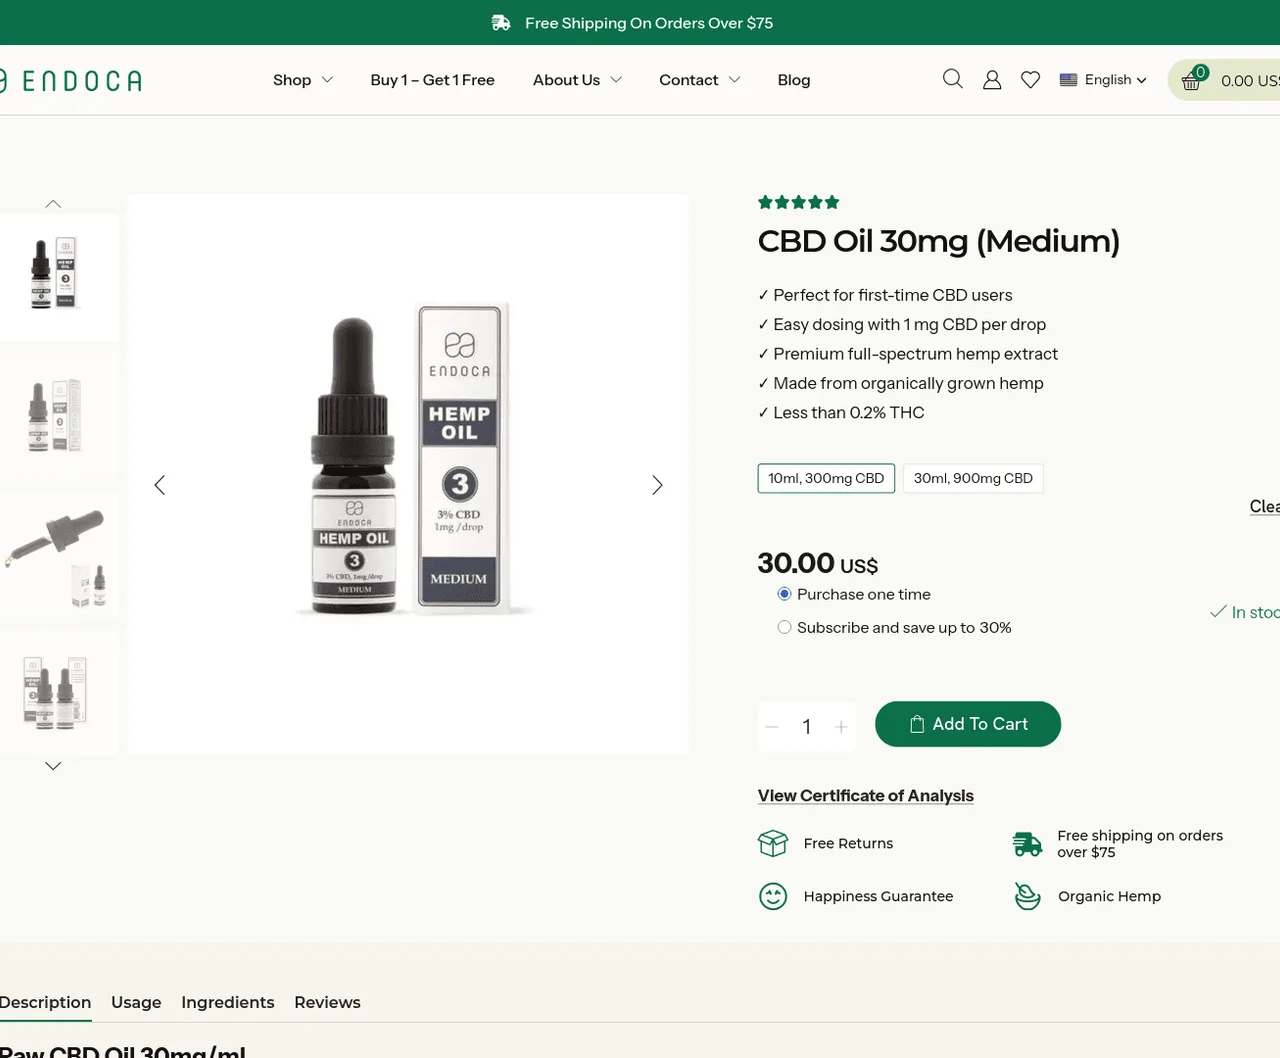Click the Endoca logo

click(x=70, y=80)
